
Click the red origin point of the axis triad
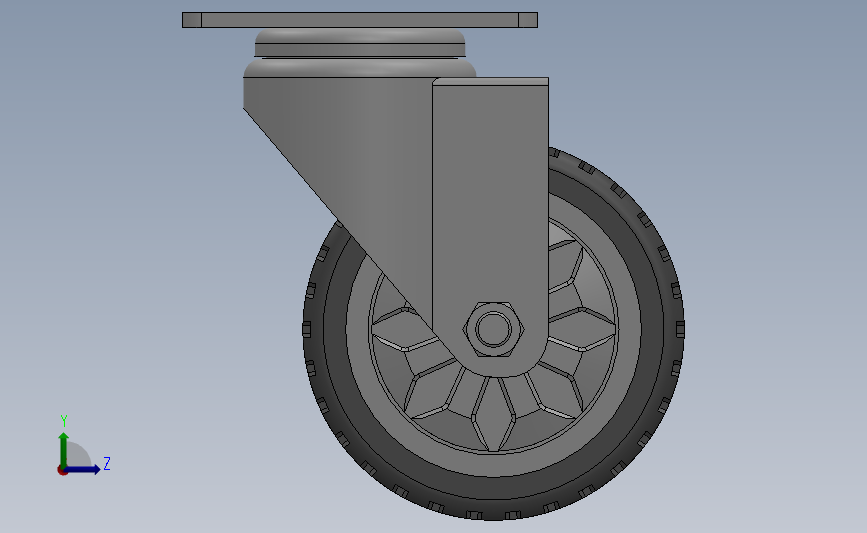(x=62, y=471)
